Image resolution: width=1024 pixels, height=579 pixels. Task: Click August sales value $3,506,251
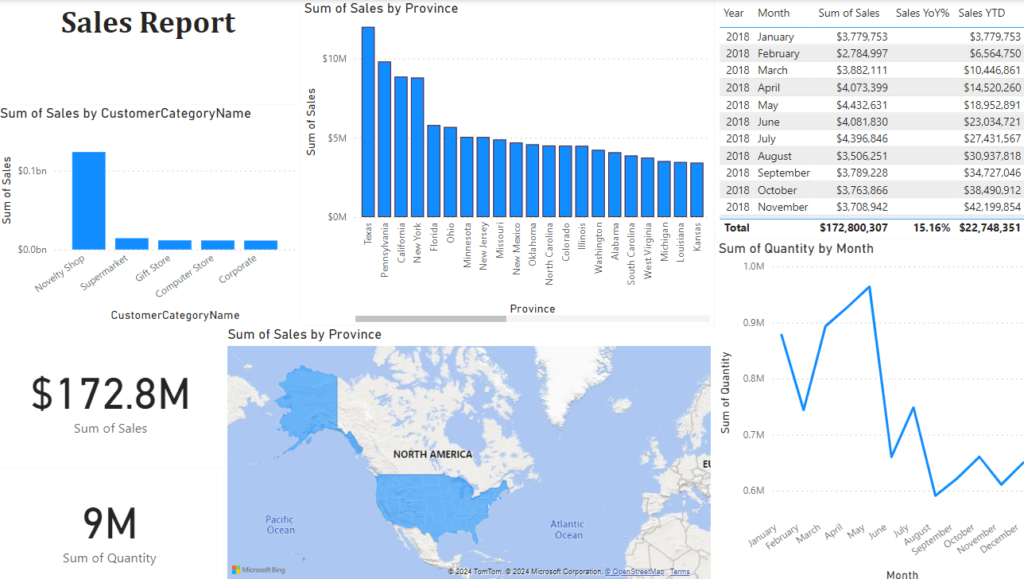pos(862,156)
